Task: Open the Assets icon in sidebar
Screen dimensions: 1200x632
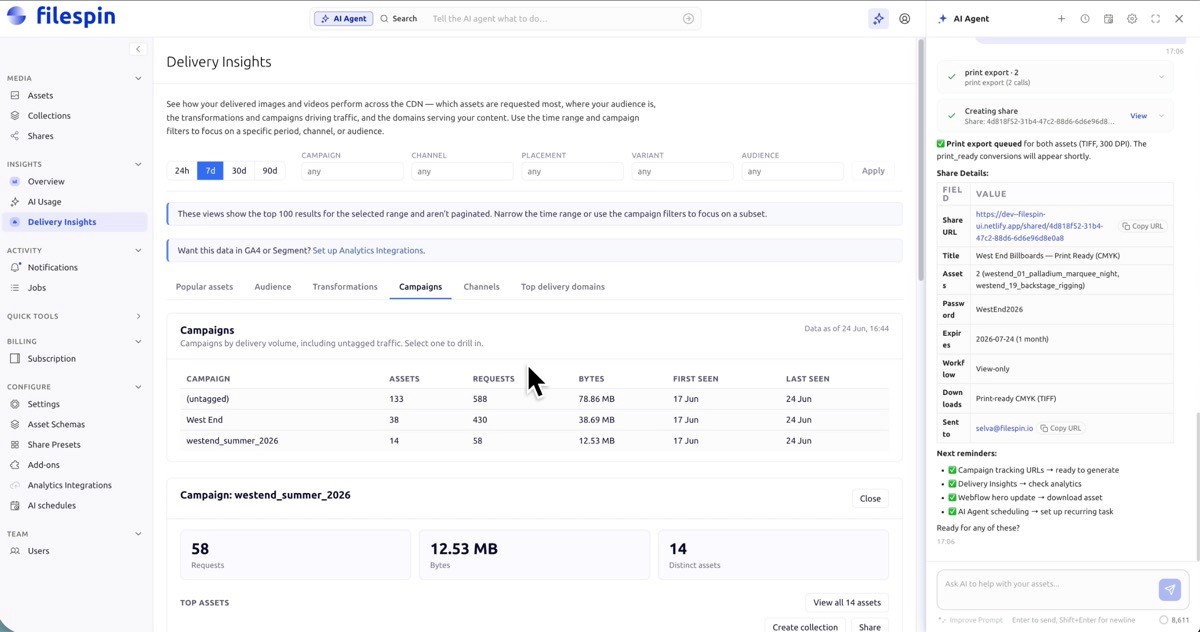Action: coord(15,96)
